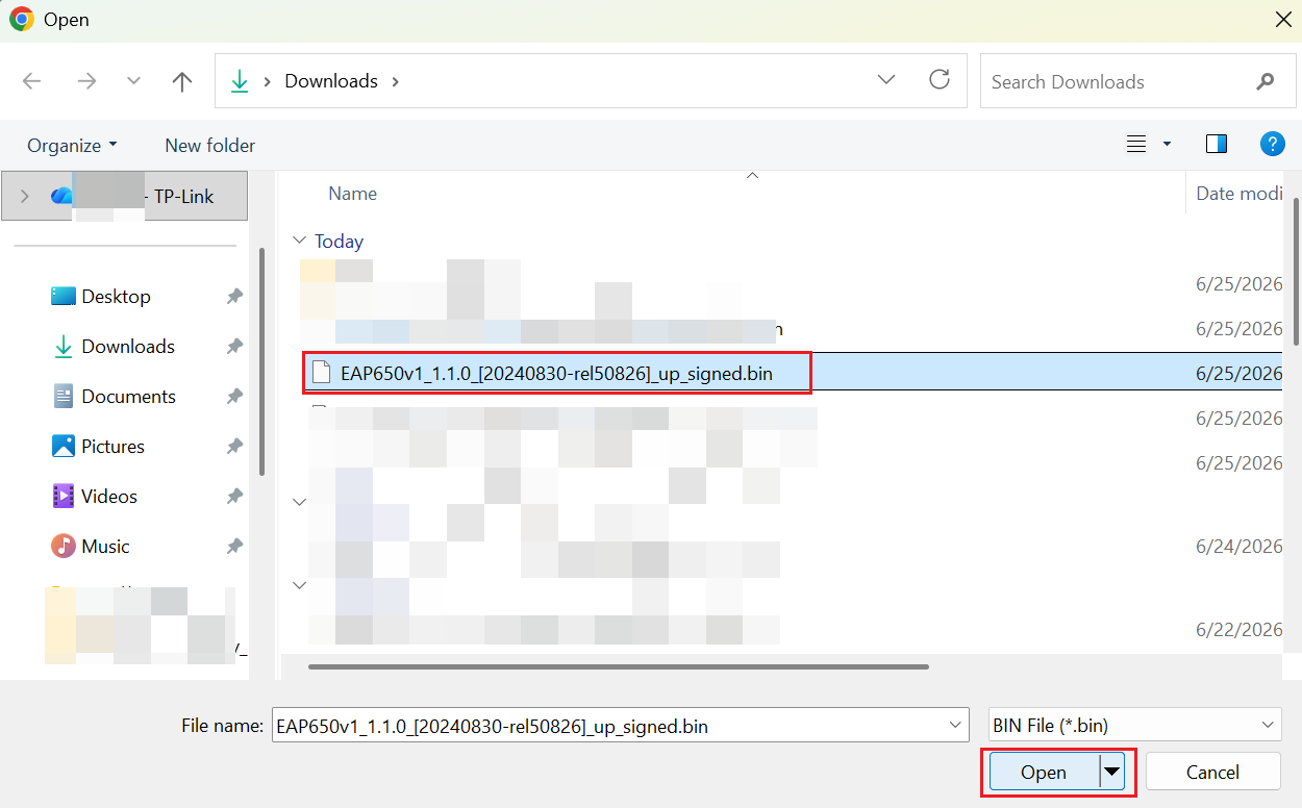
Task: Unpin Documents using its pin icon
Action: 234,396
